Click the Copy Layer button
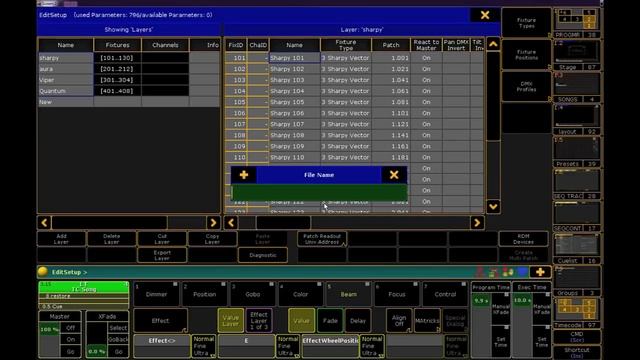This screenshot has height=360, width=640. (212, 239)
